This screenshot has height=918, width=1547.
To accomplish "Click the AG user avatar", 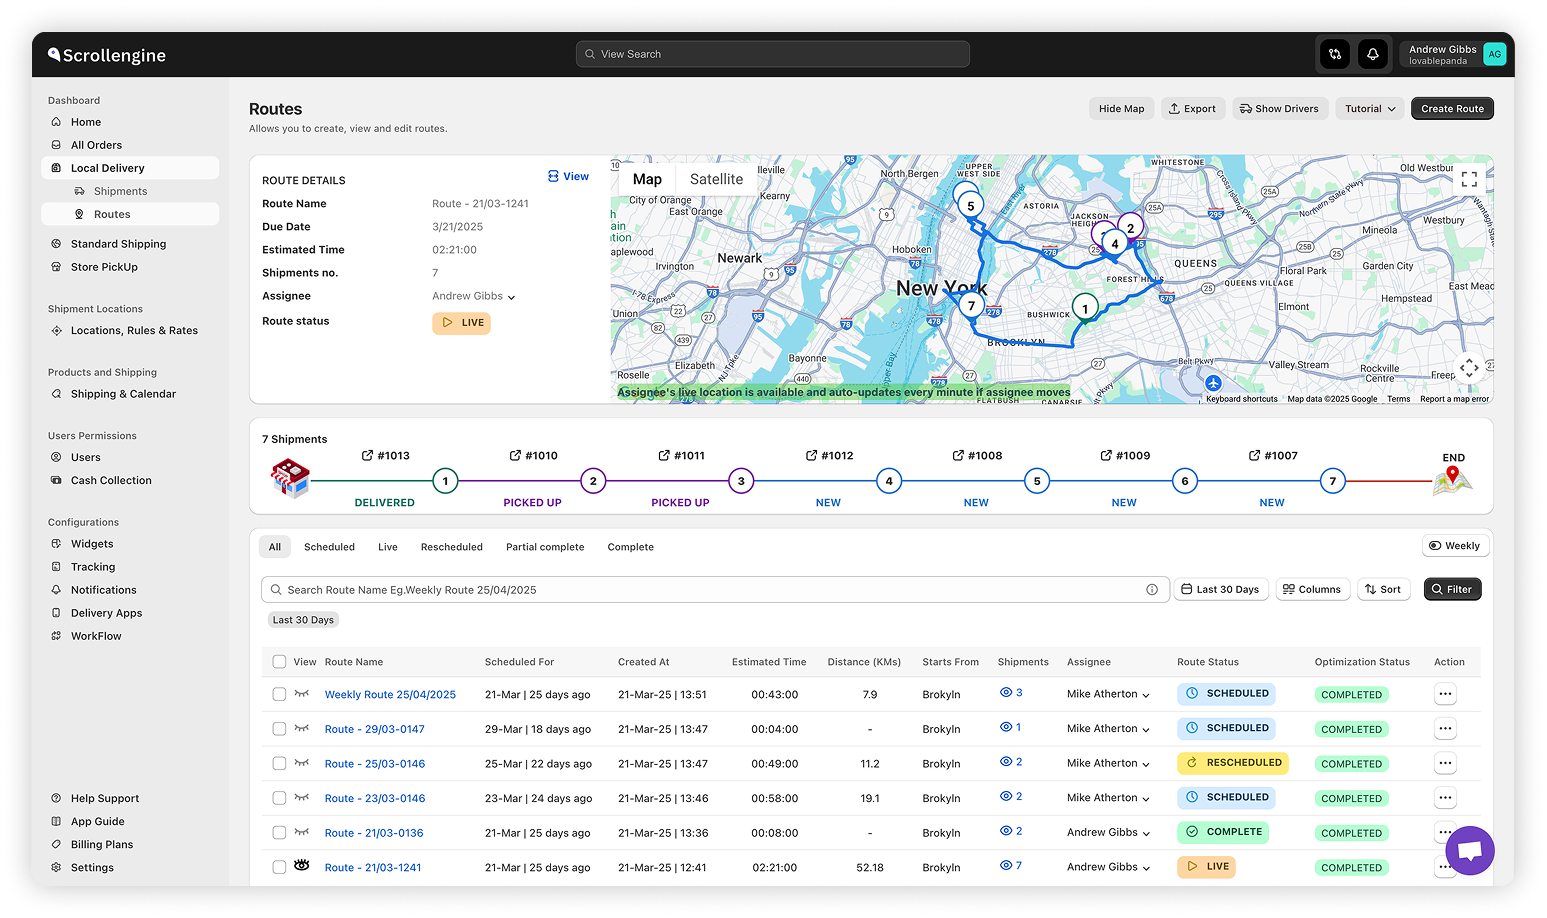I will 1494,54.
